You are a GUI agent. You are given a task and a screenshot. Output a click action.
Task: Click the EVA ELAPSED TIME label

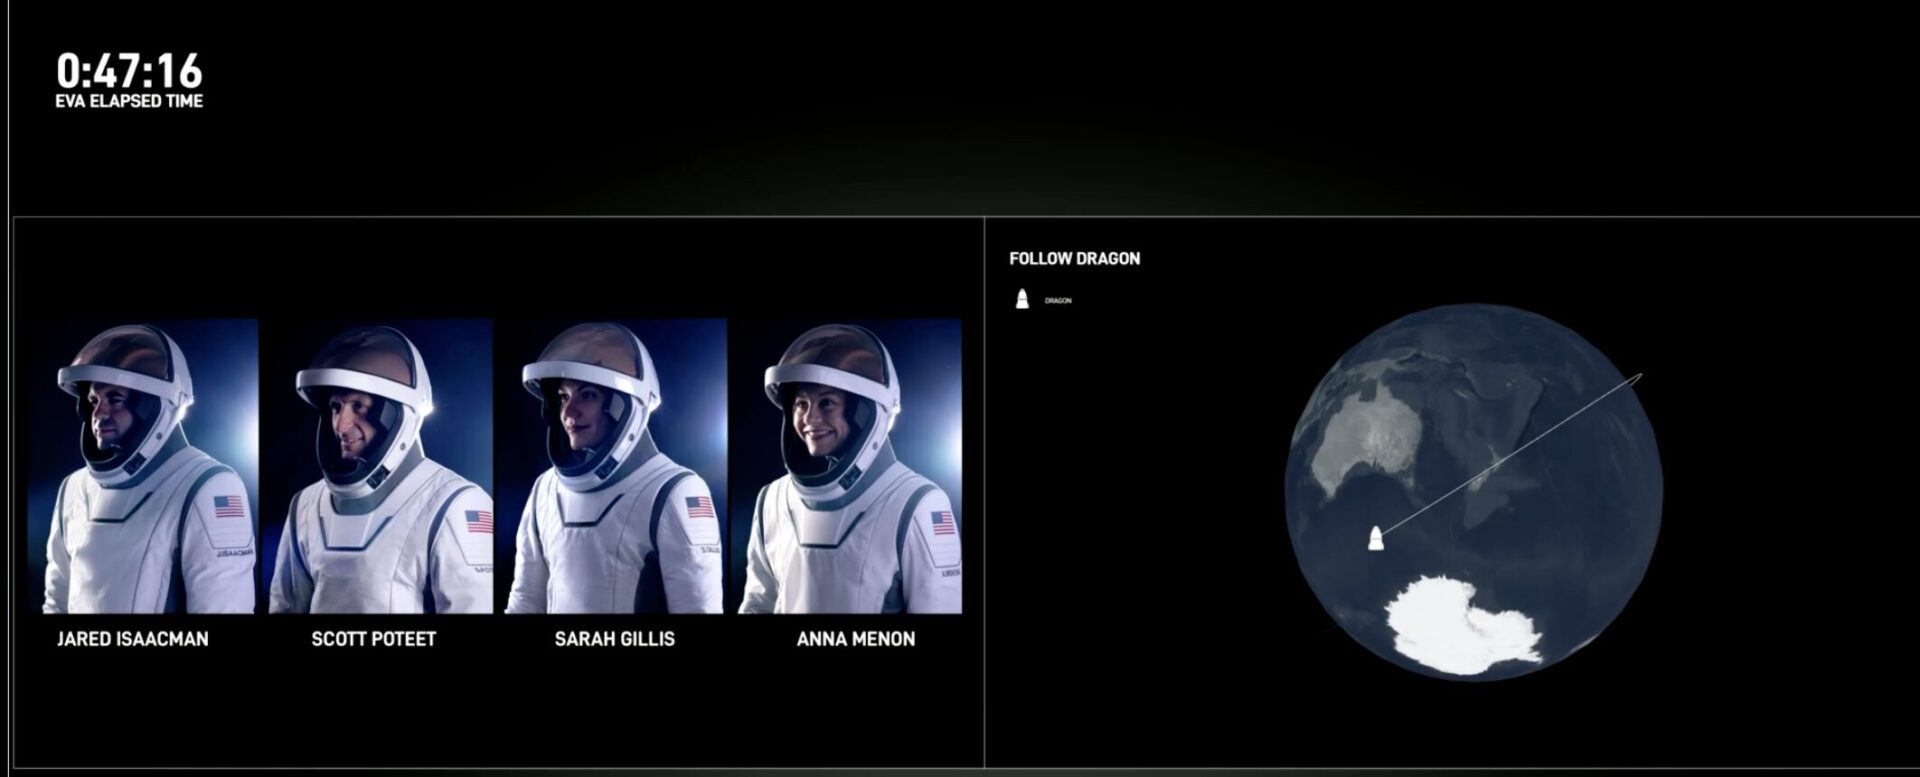(129, 101)
